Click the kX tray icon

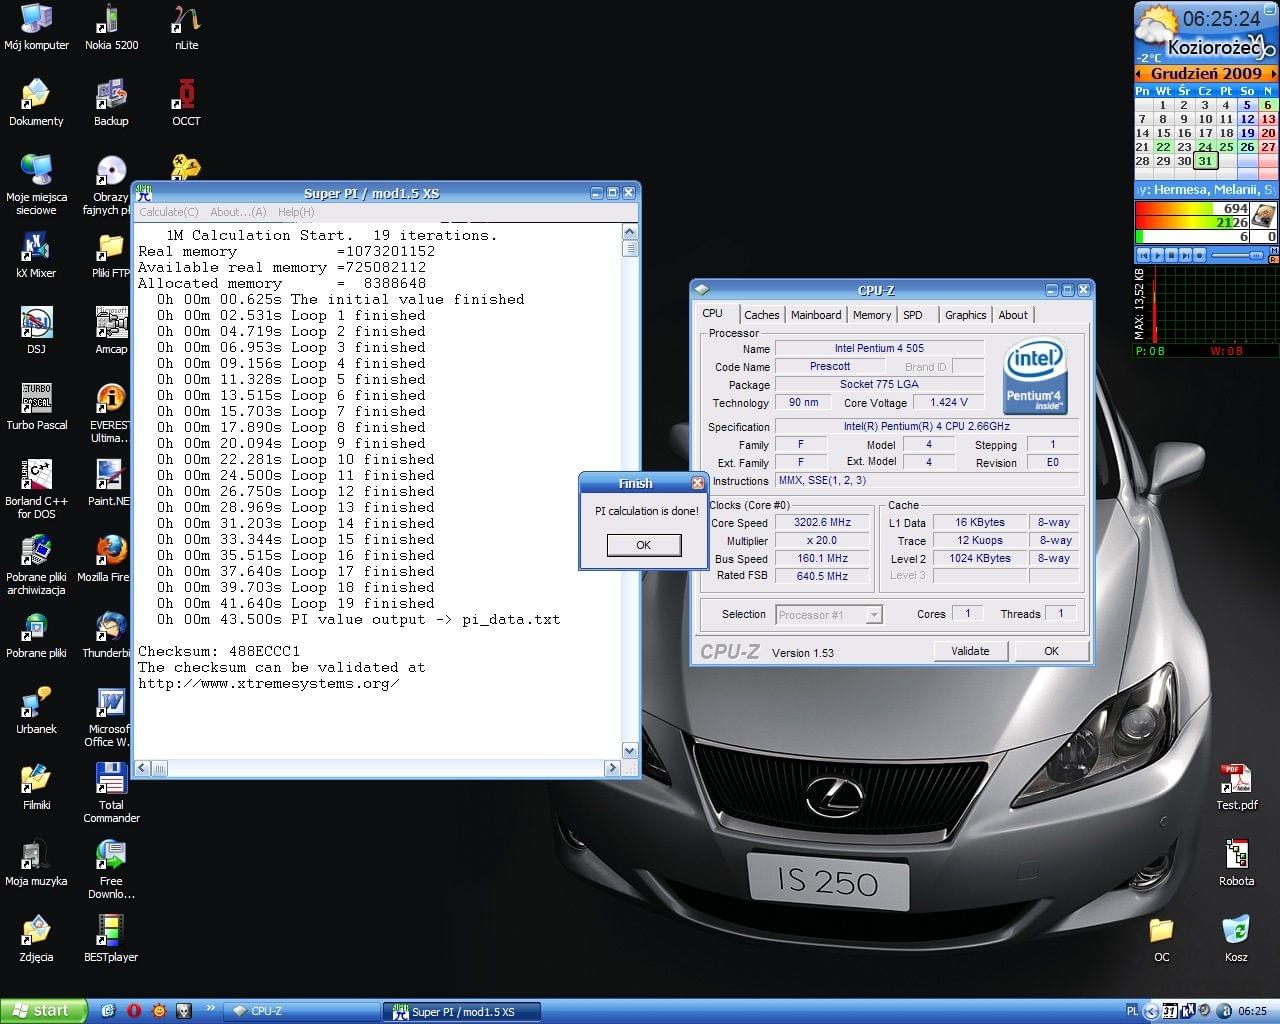pyautogui.click(x=1189, y=1011)
